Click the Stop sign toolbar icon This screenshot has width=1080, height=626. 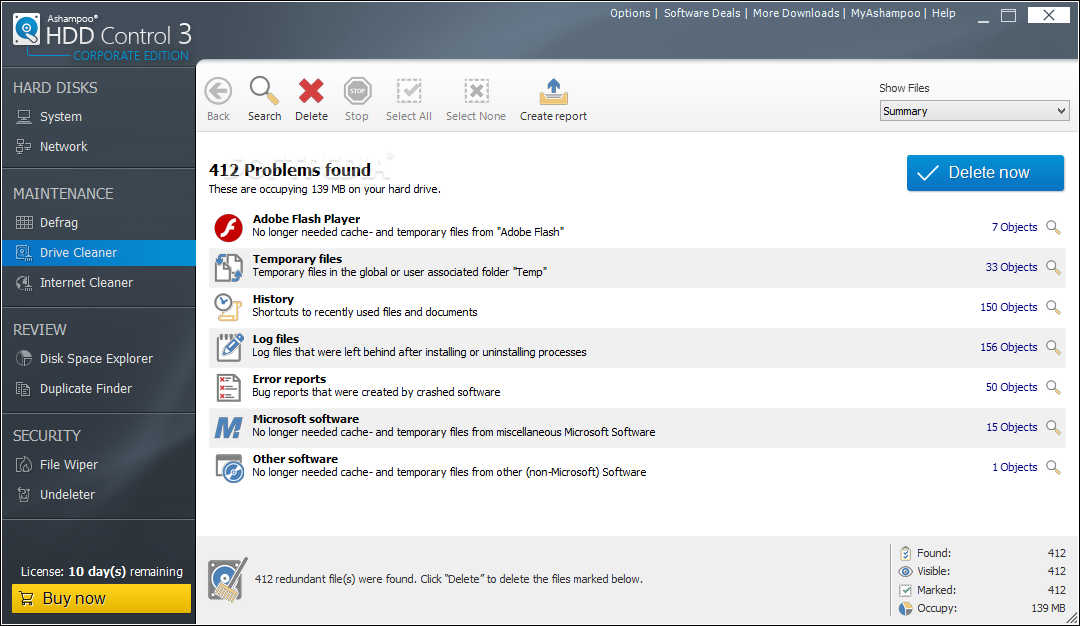(357, 91)
